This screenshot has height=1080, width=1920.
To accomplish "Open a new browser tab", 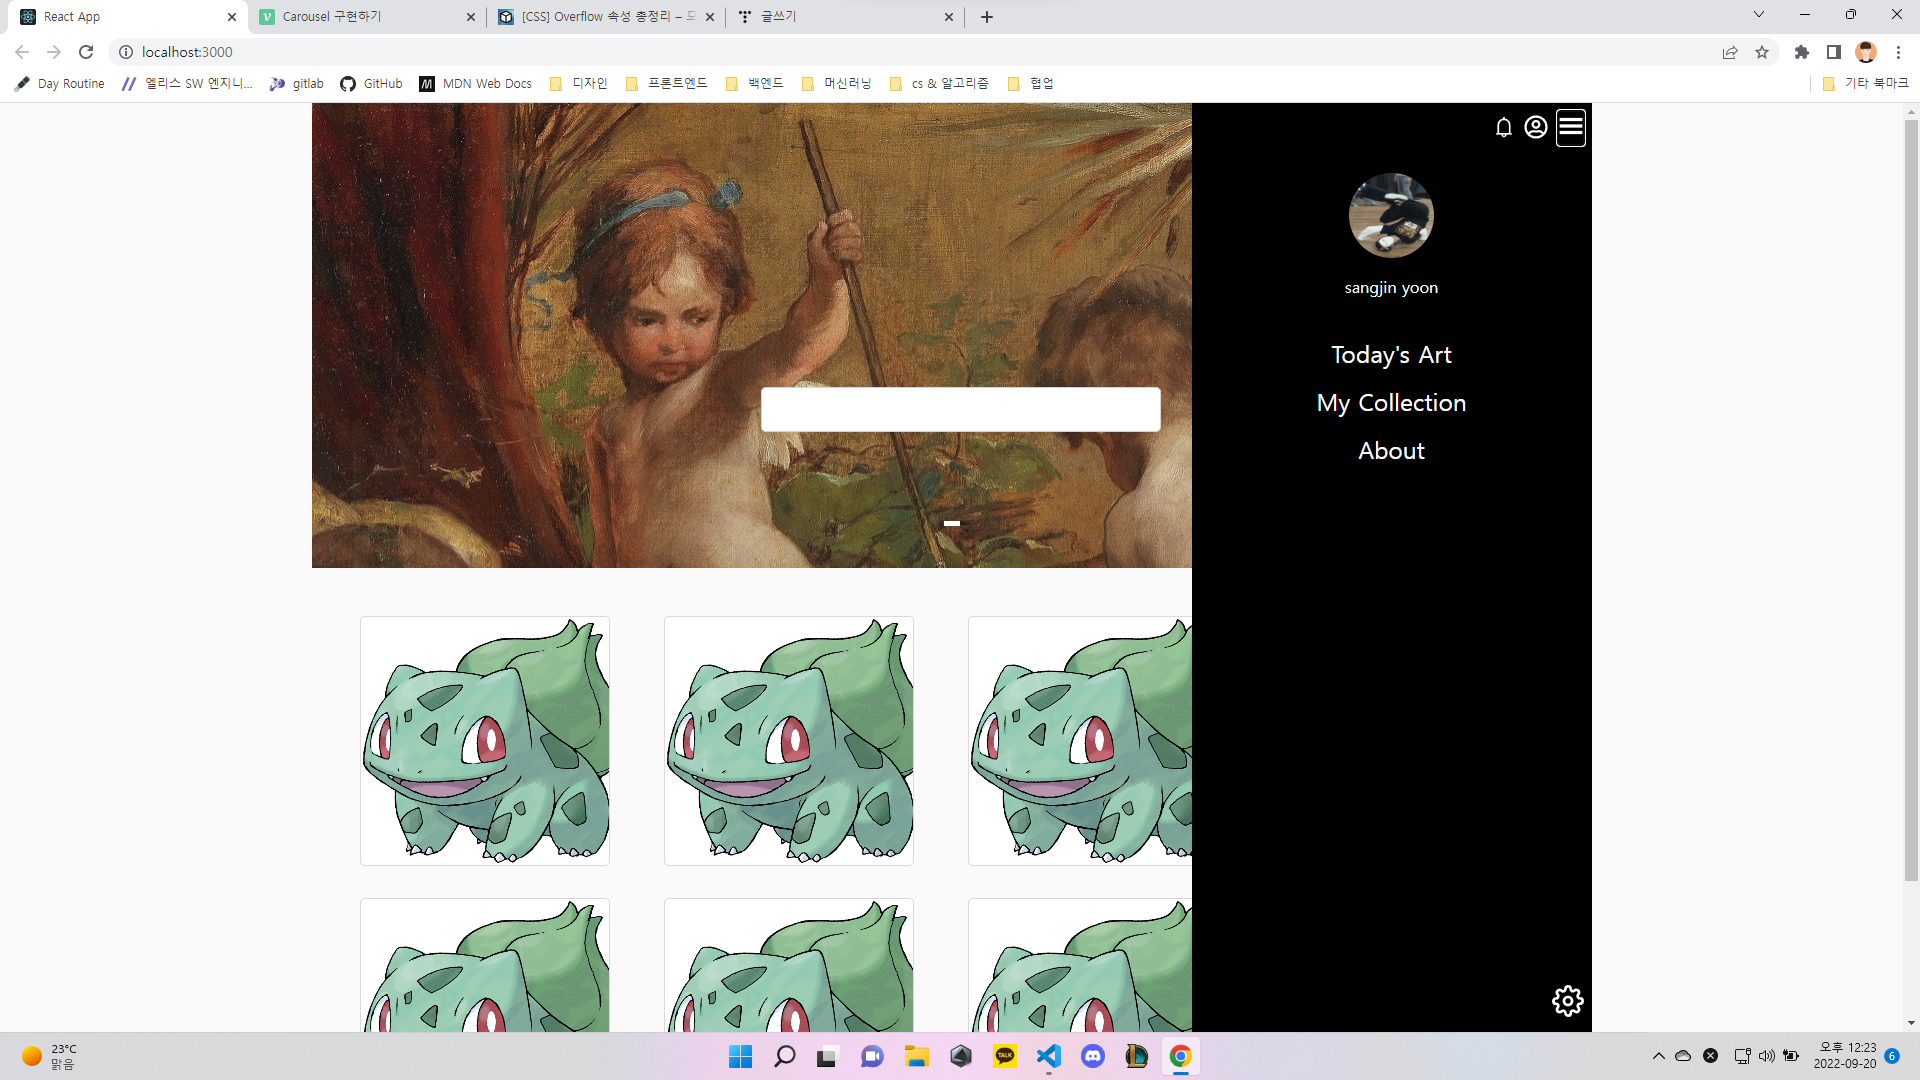I will coord(987,17).
